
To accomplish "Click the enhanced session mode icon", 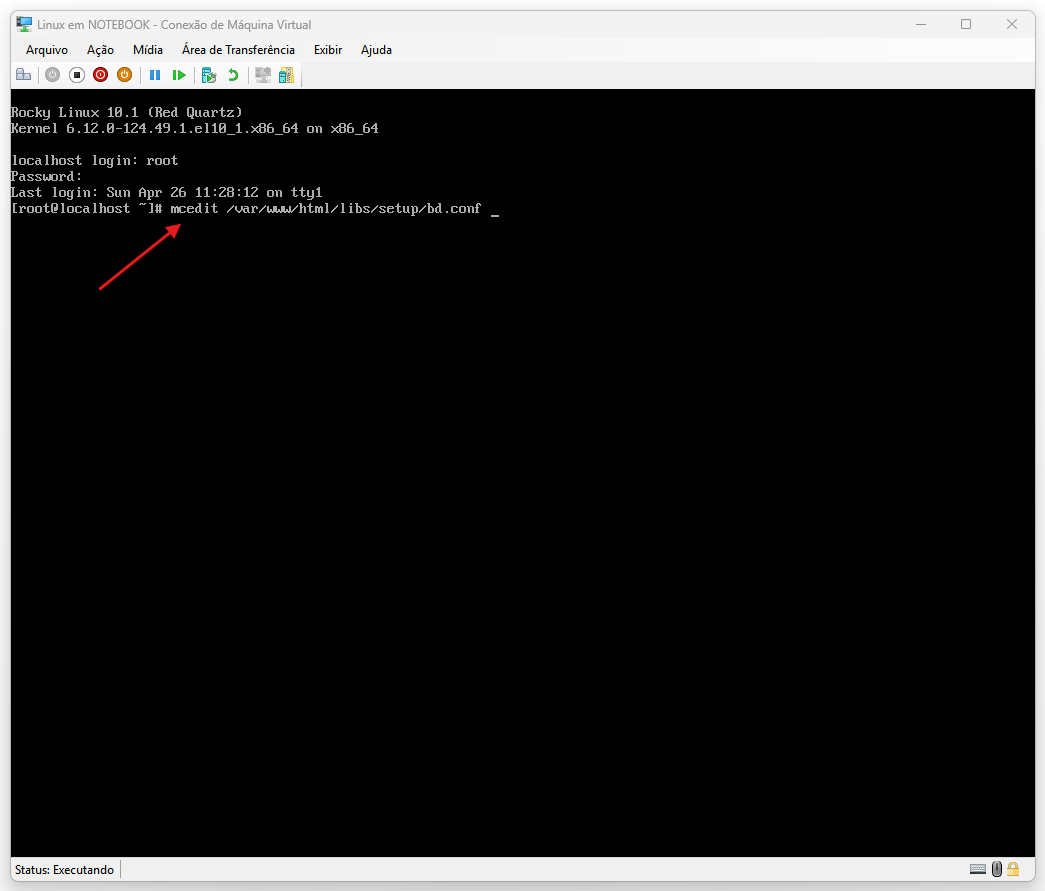I will point(263,75).
